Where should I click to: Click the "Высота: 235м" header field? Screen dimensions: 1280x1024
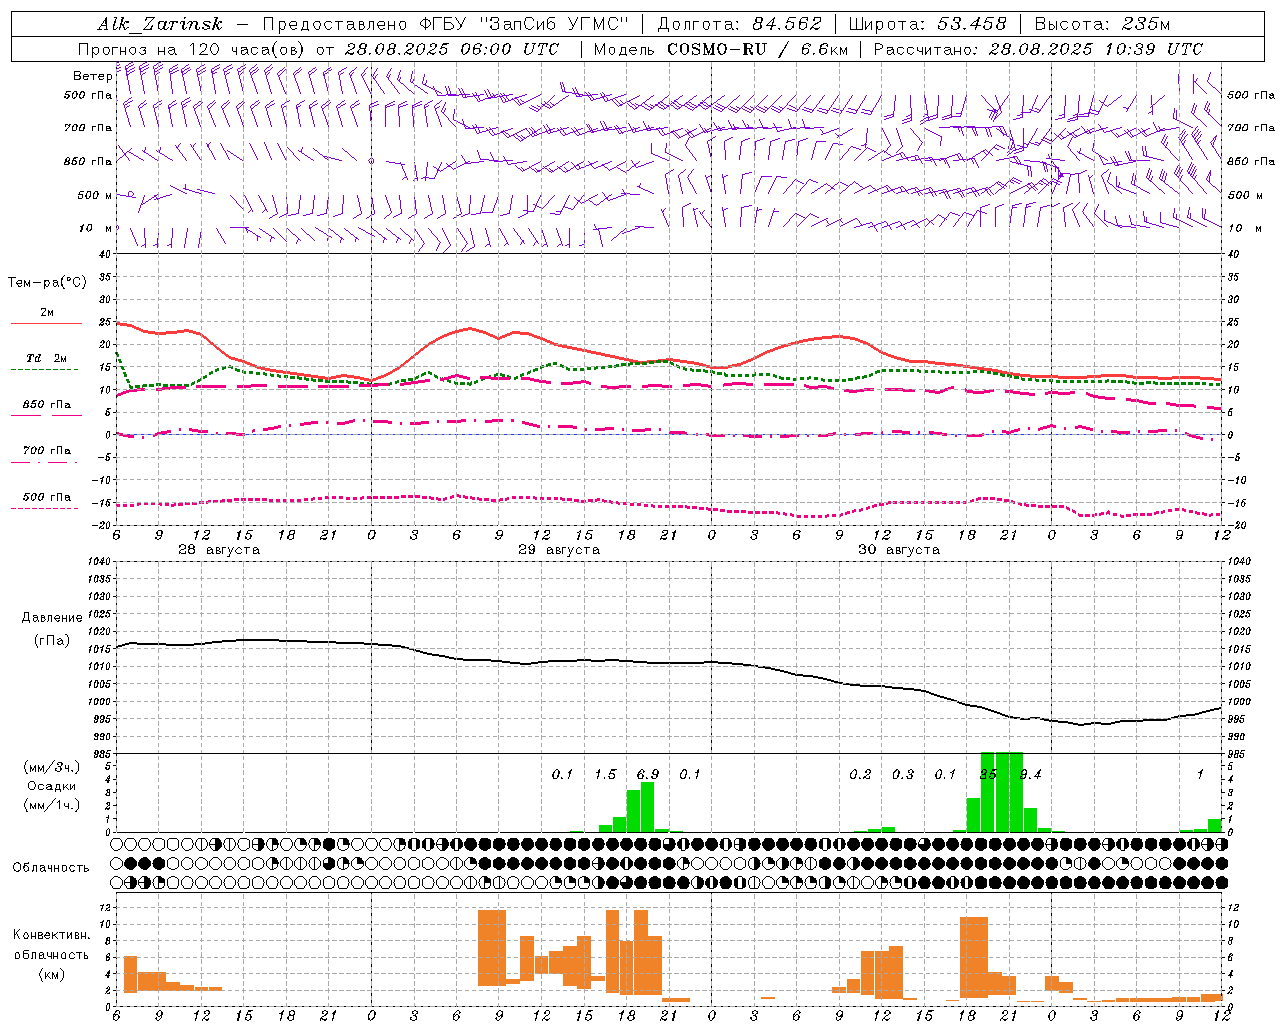point(1102,24)
